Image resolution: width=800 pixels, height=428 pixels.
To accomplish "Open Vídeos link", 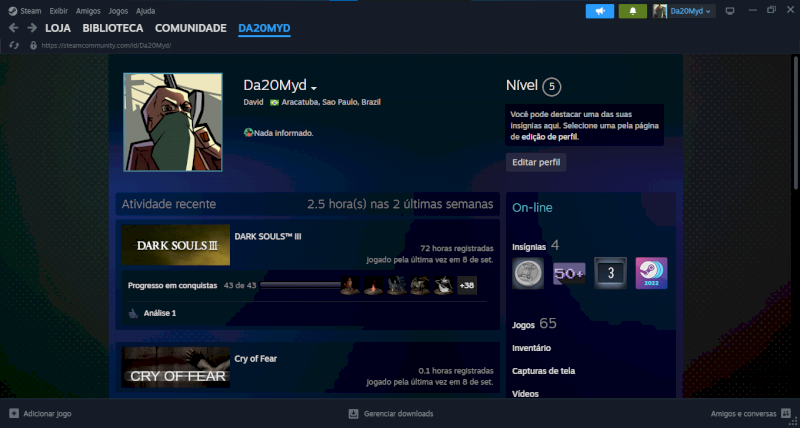I will 526,394.
